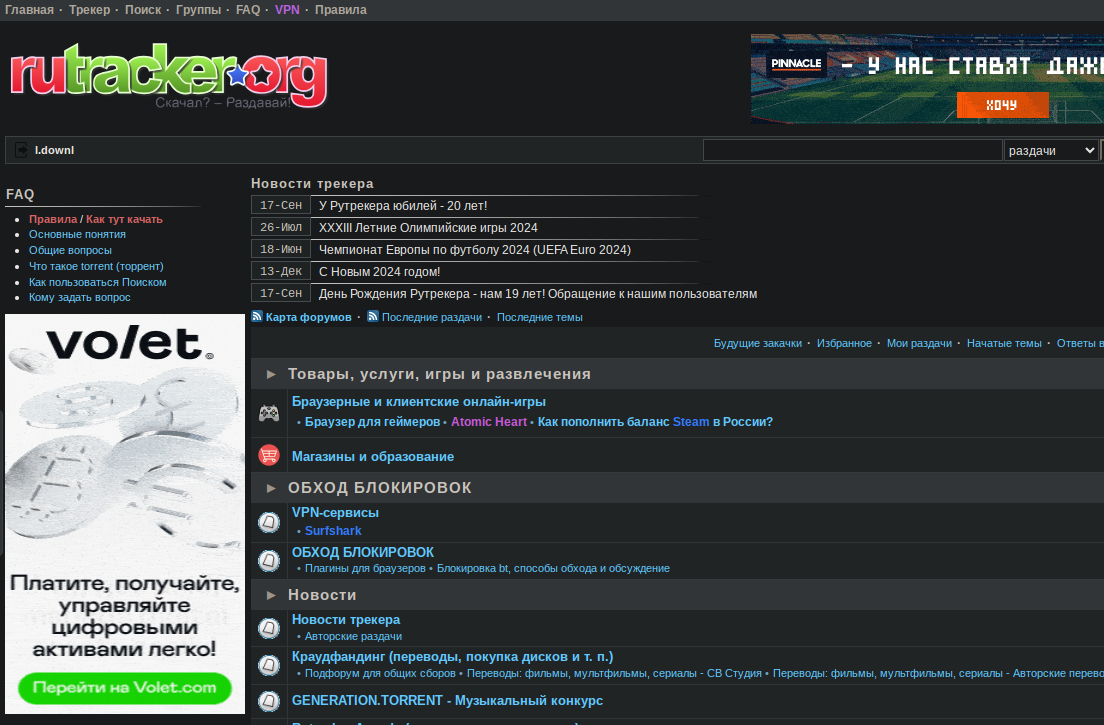Open Авторские раздачи subforum link
Image resolution: width=1104 pixels, height=725 pixels.
tap(353, 636)
